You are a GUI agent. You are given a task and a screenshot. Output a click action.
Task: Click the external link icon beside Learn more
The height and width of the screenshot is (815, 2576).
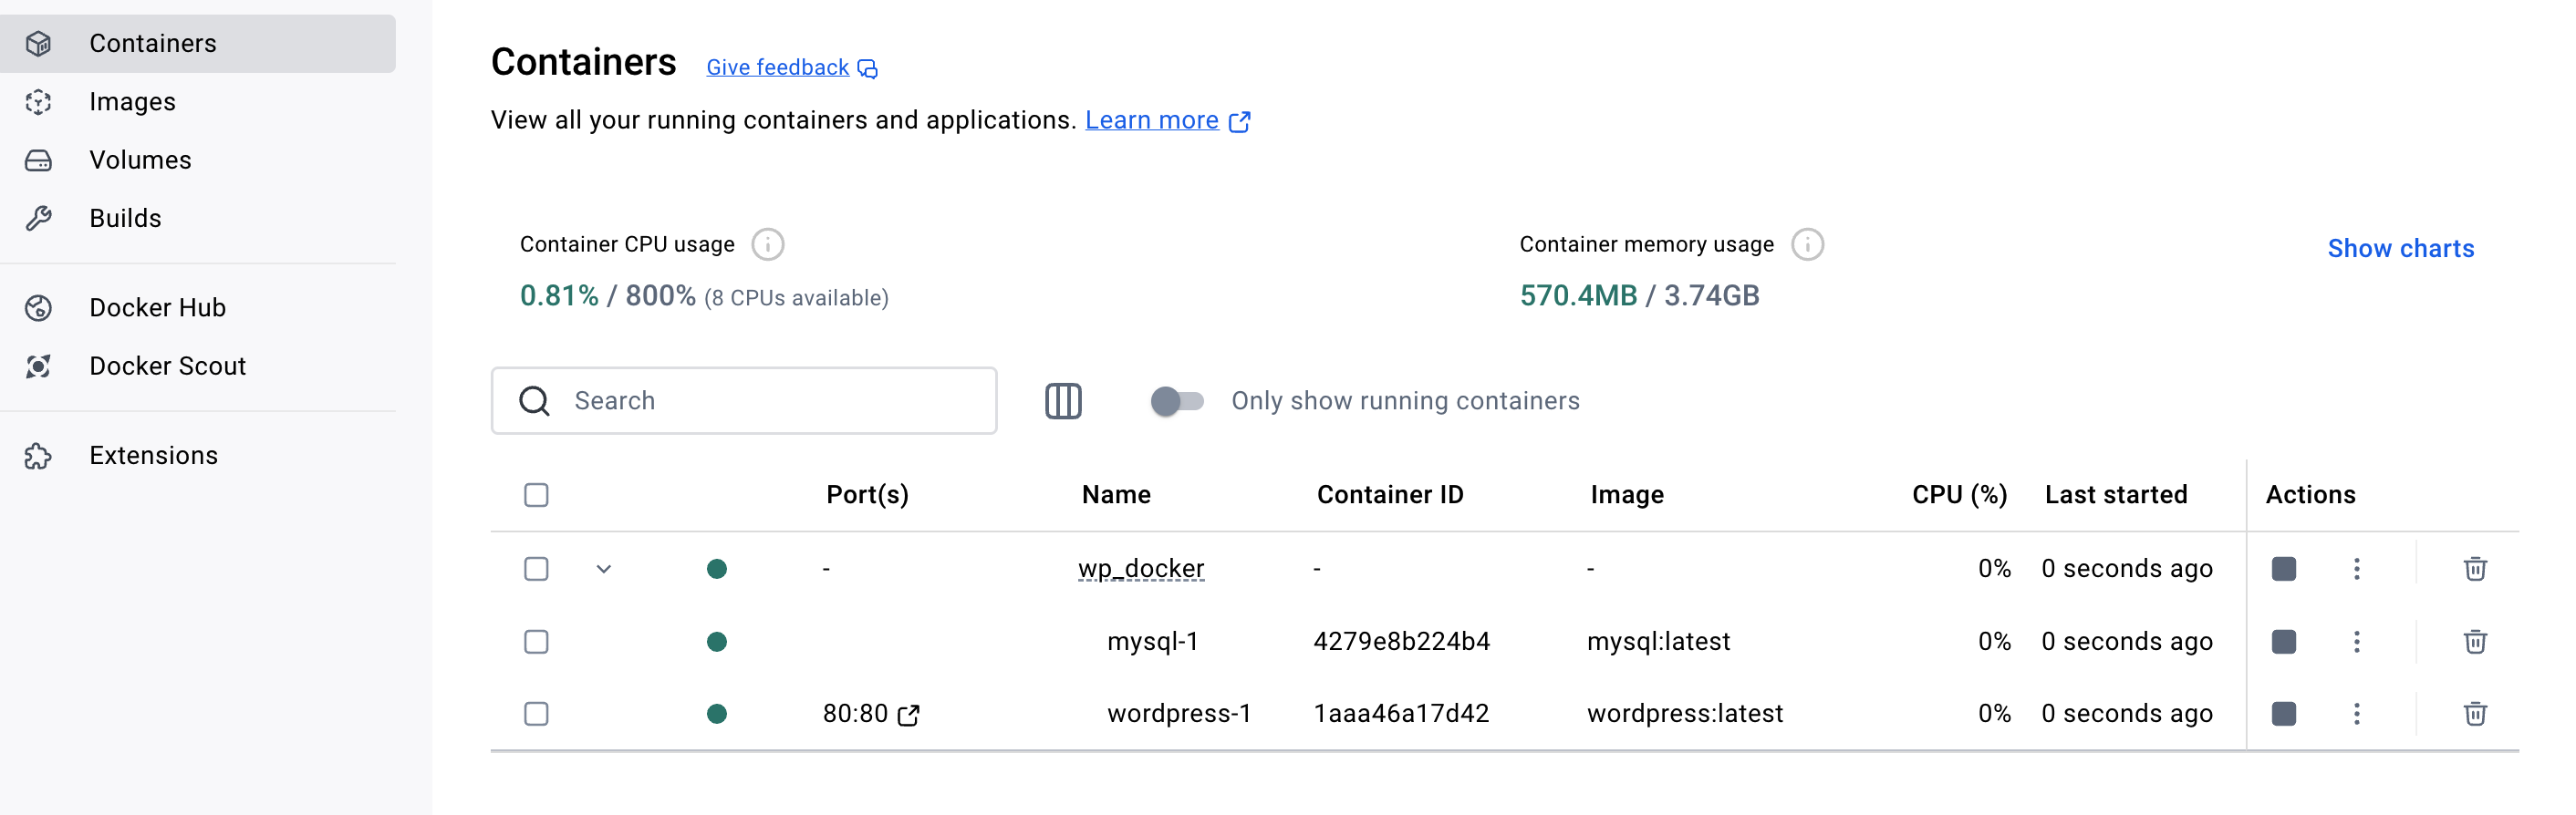(1239, 121)
